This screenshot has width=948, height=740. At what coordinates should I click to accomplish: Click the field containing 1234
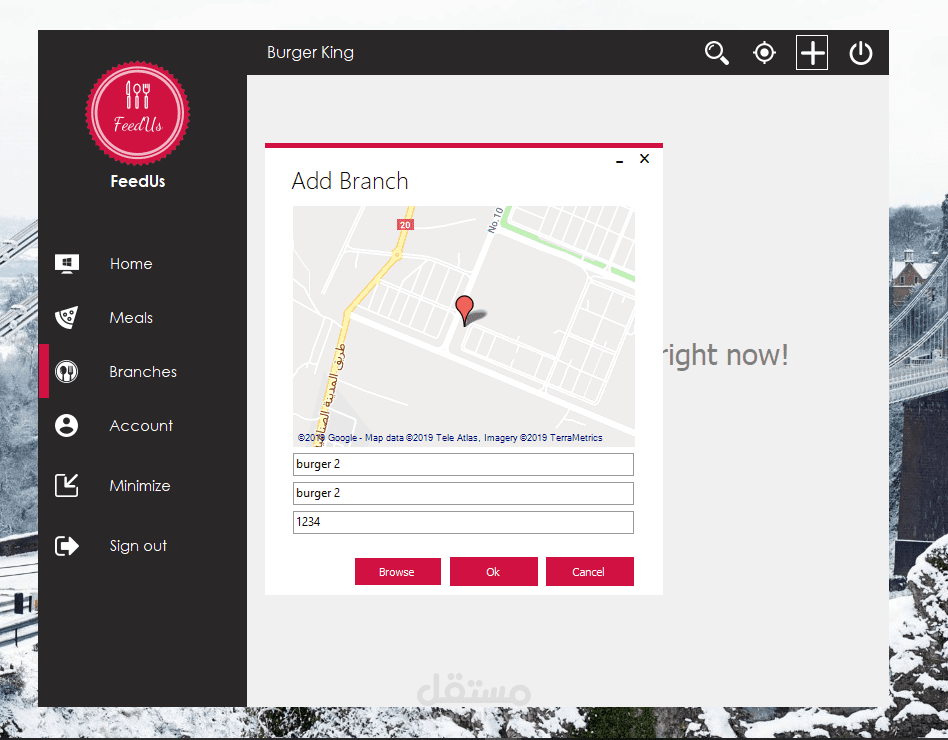[x=463, y=522]
